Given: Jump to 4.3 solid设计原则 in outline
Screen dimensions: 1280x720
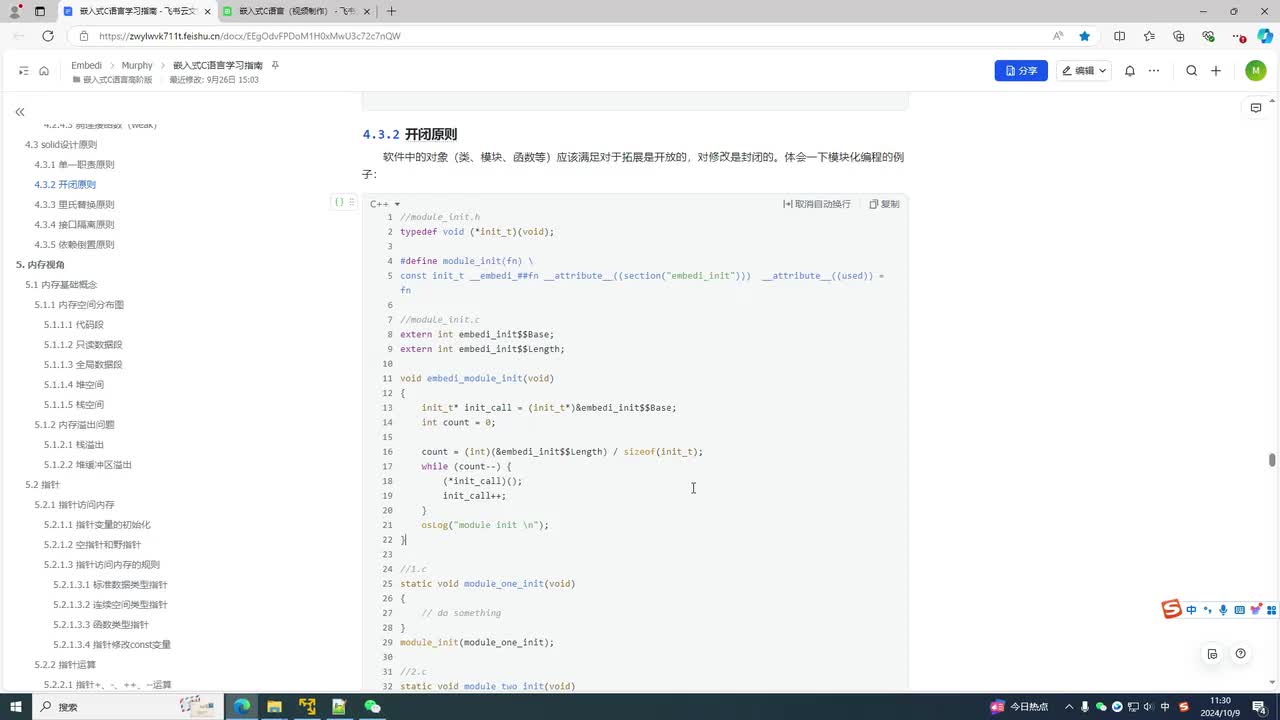Looking at the screenshot, I should [x=61, y=144].
